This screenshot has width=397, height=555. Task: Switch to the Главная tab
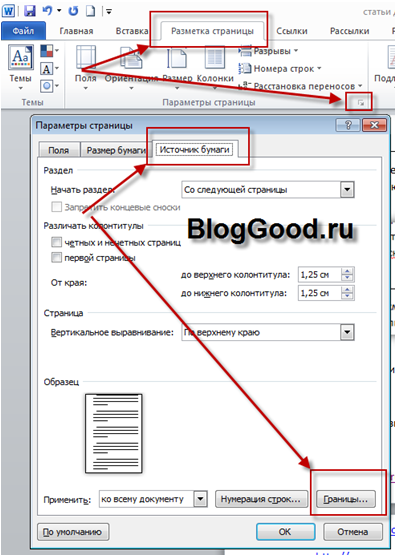coord(76,31)
